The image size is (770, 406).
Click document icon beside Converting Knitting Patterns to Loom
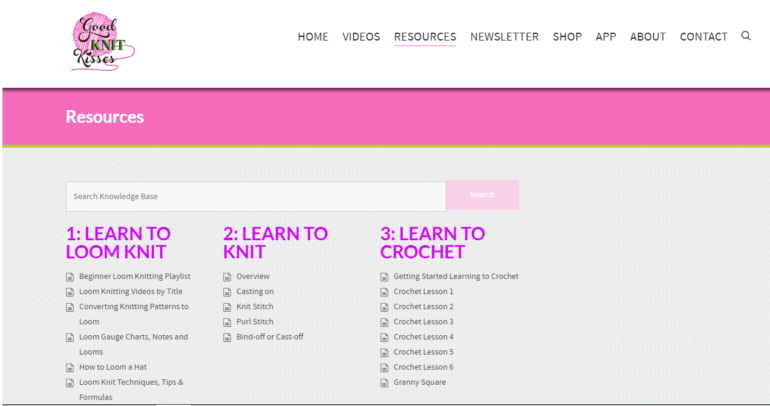[x=70, y=307]
